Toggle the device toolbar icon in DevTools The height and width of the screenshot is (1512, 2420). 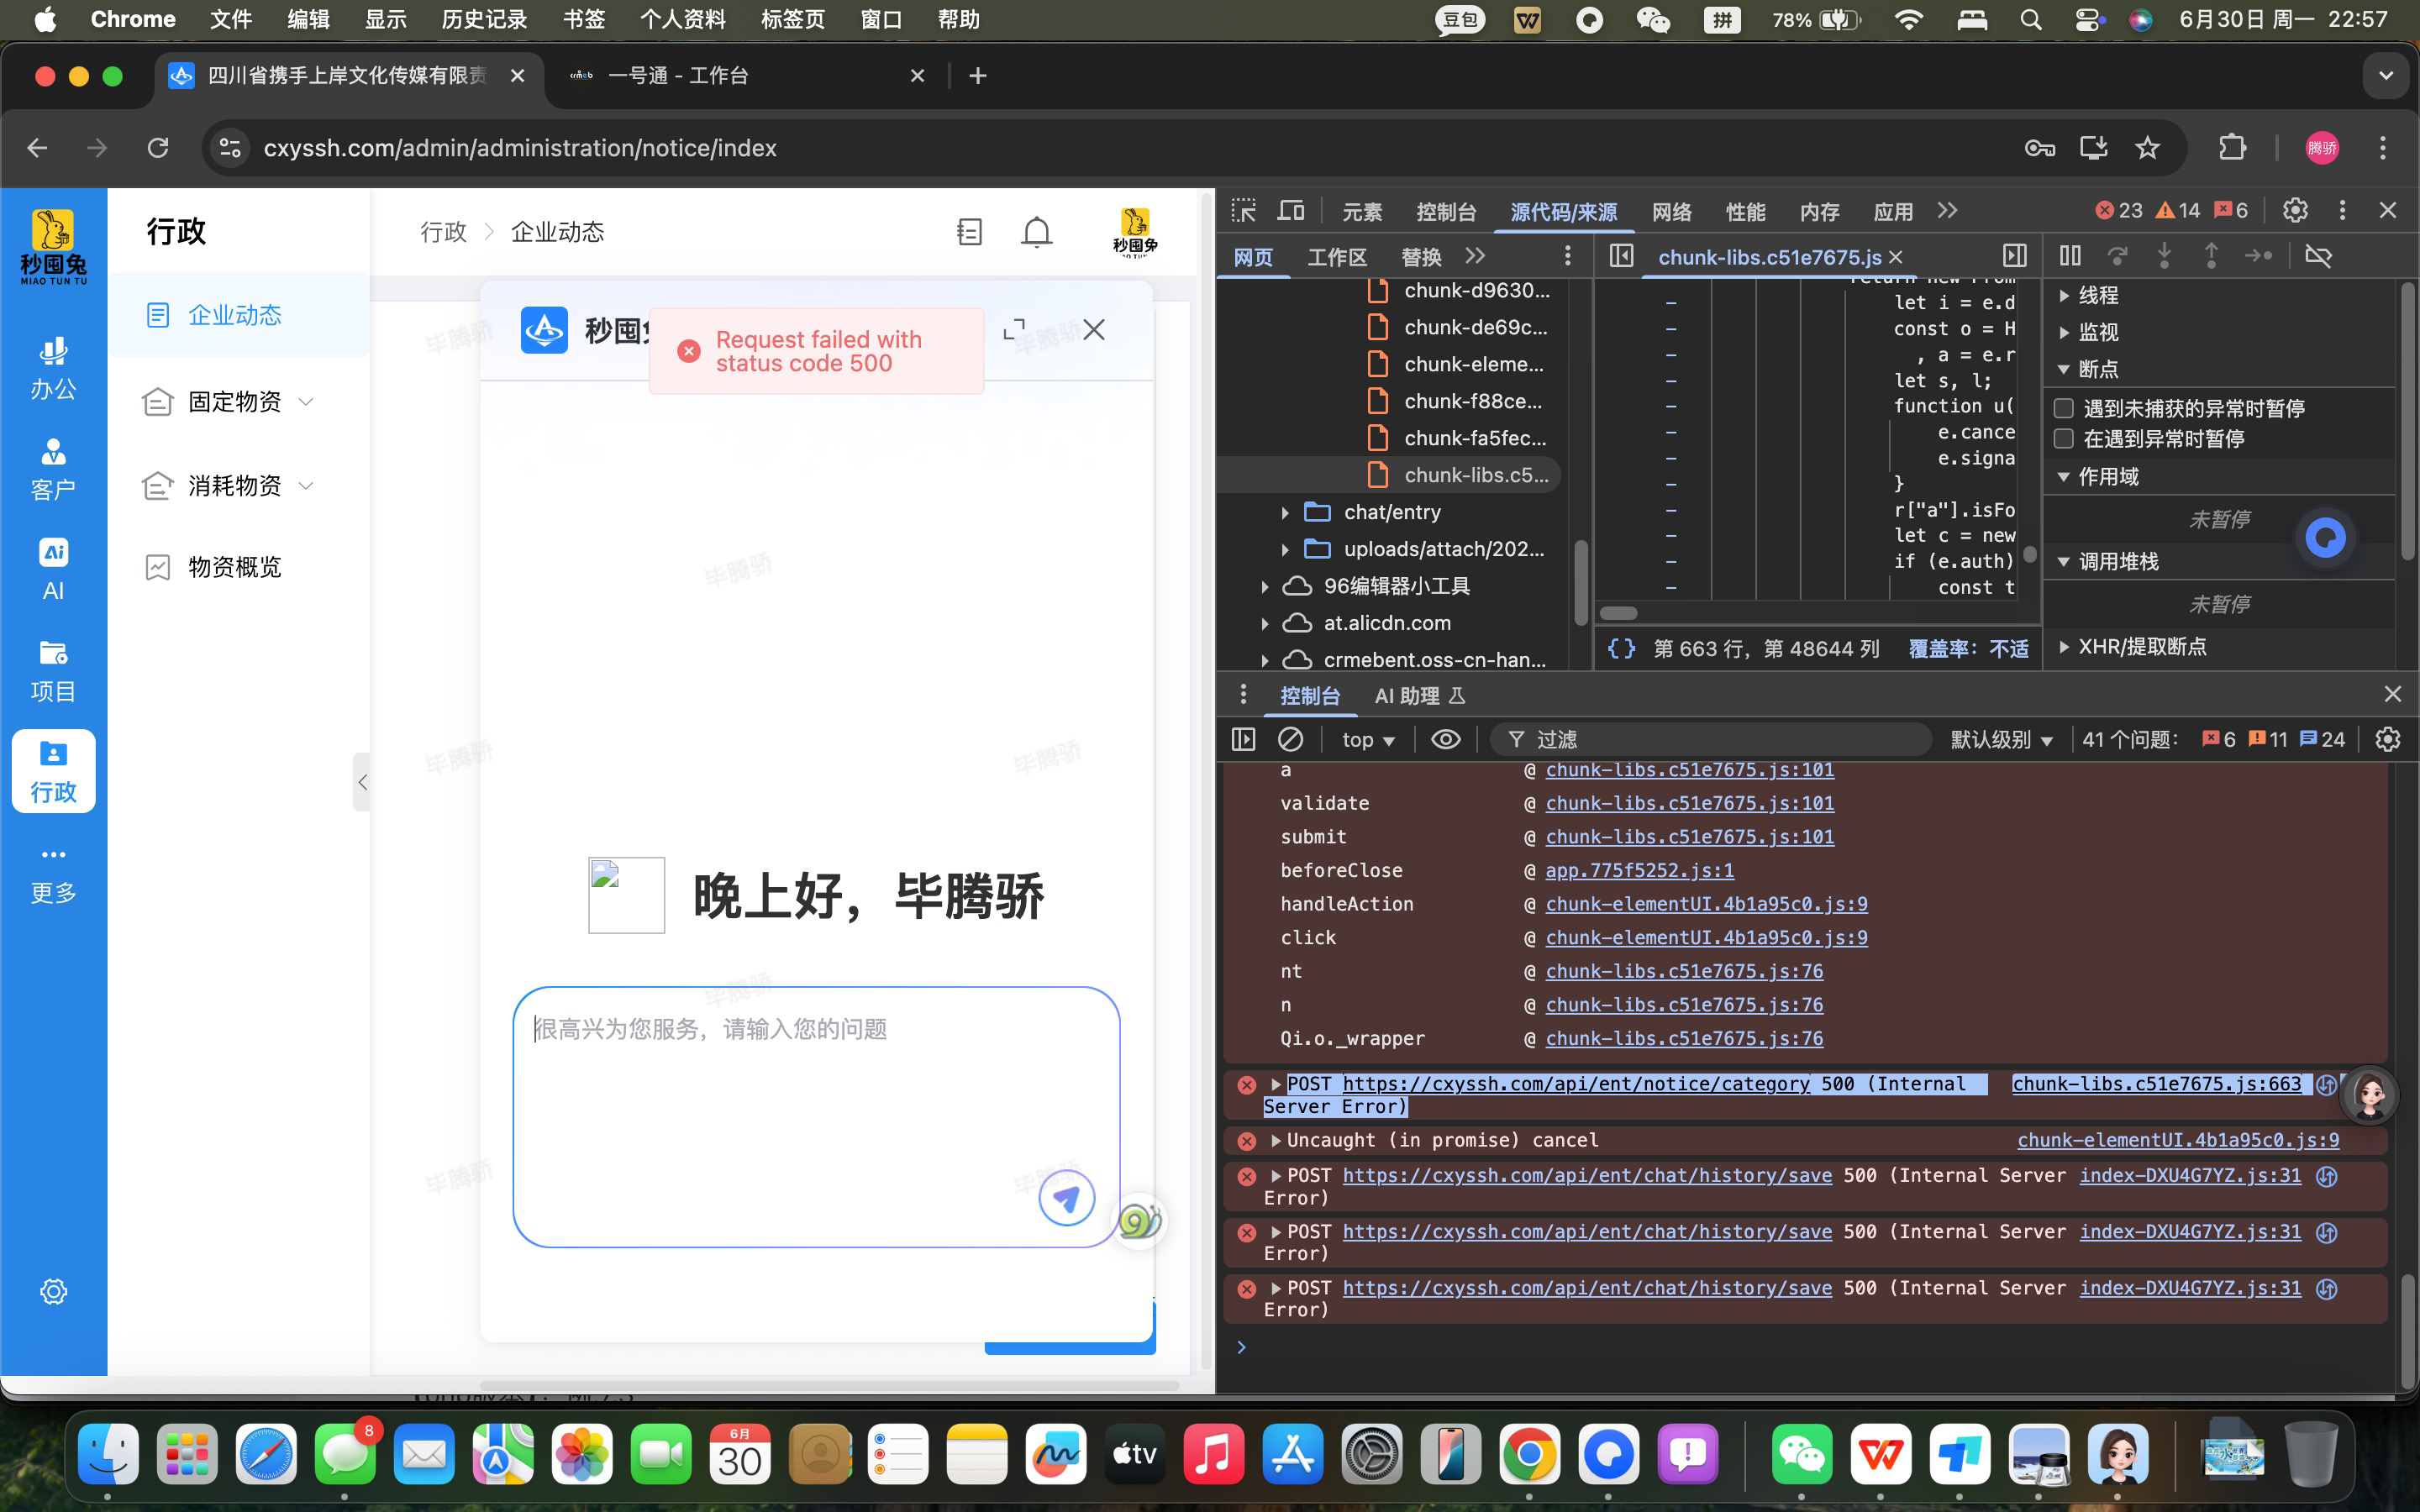(1291, 211)
